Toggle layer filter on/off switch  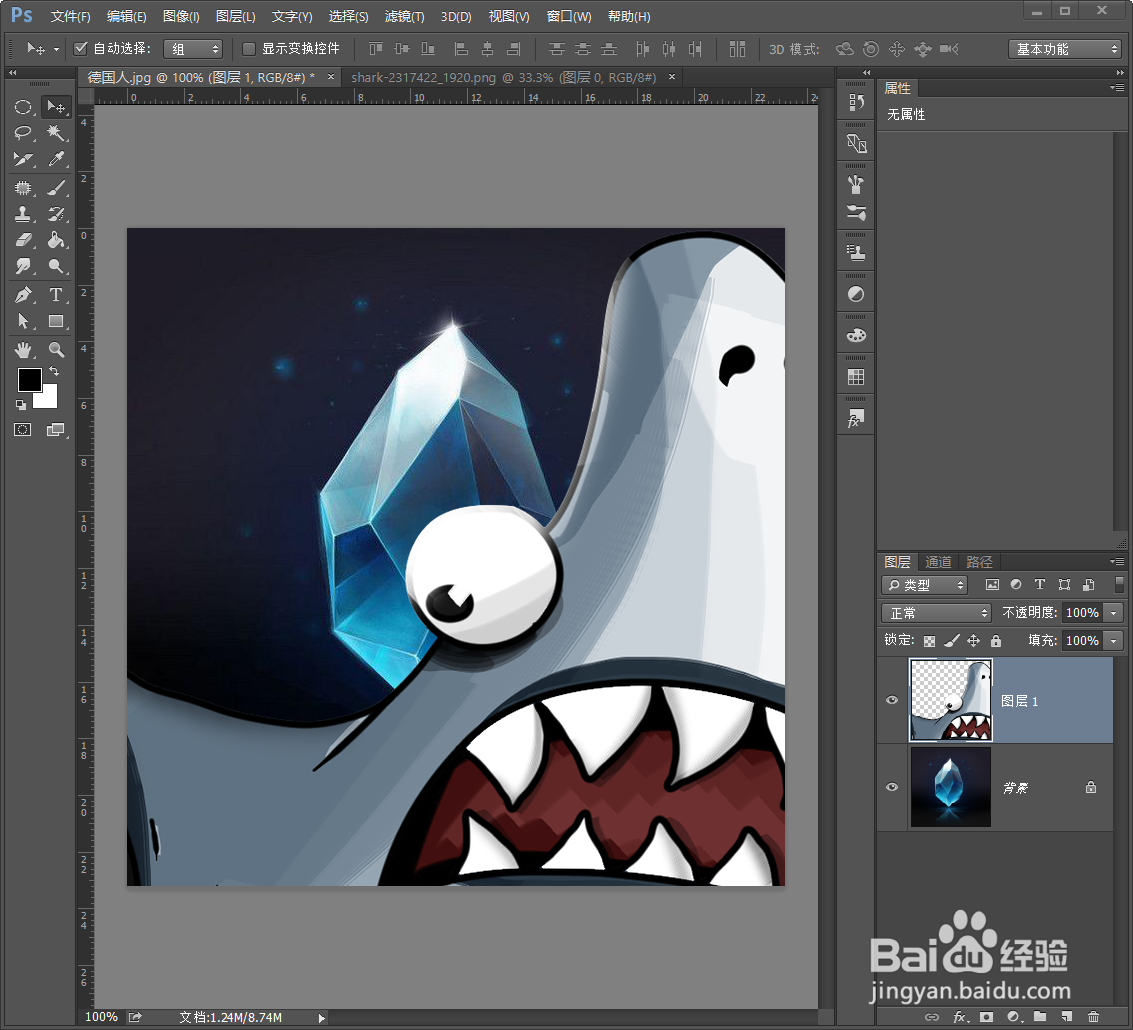(1119, 584)
